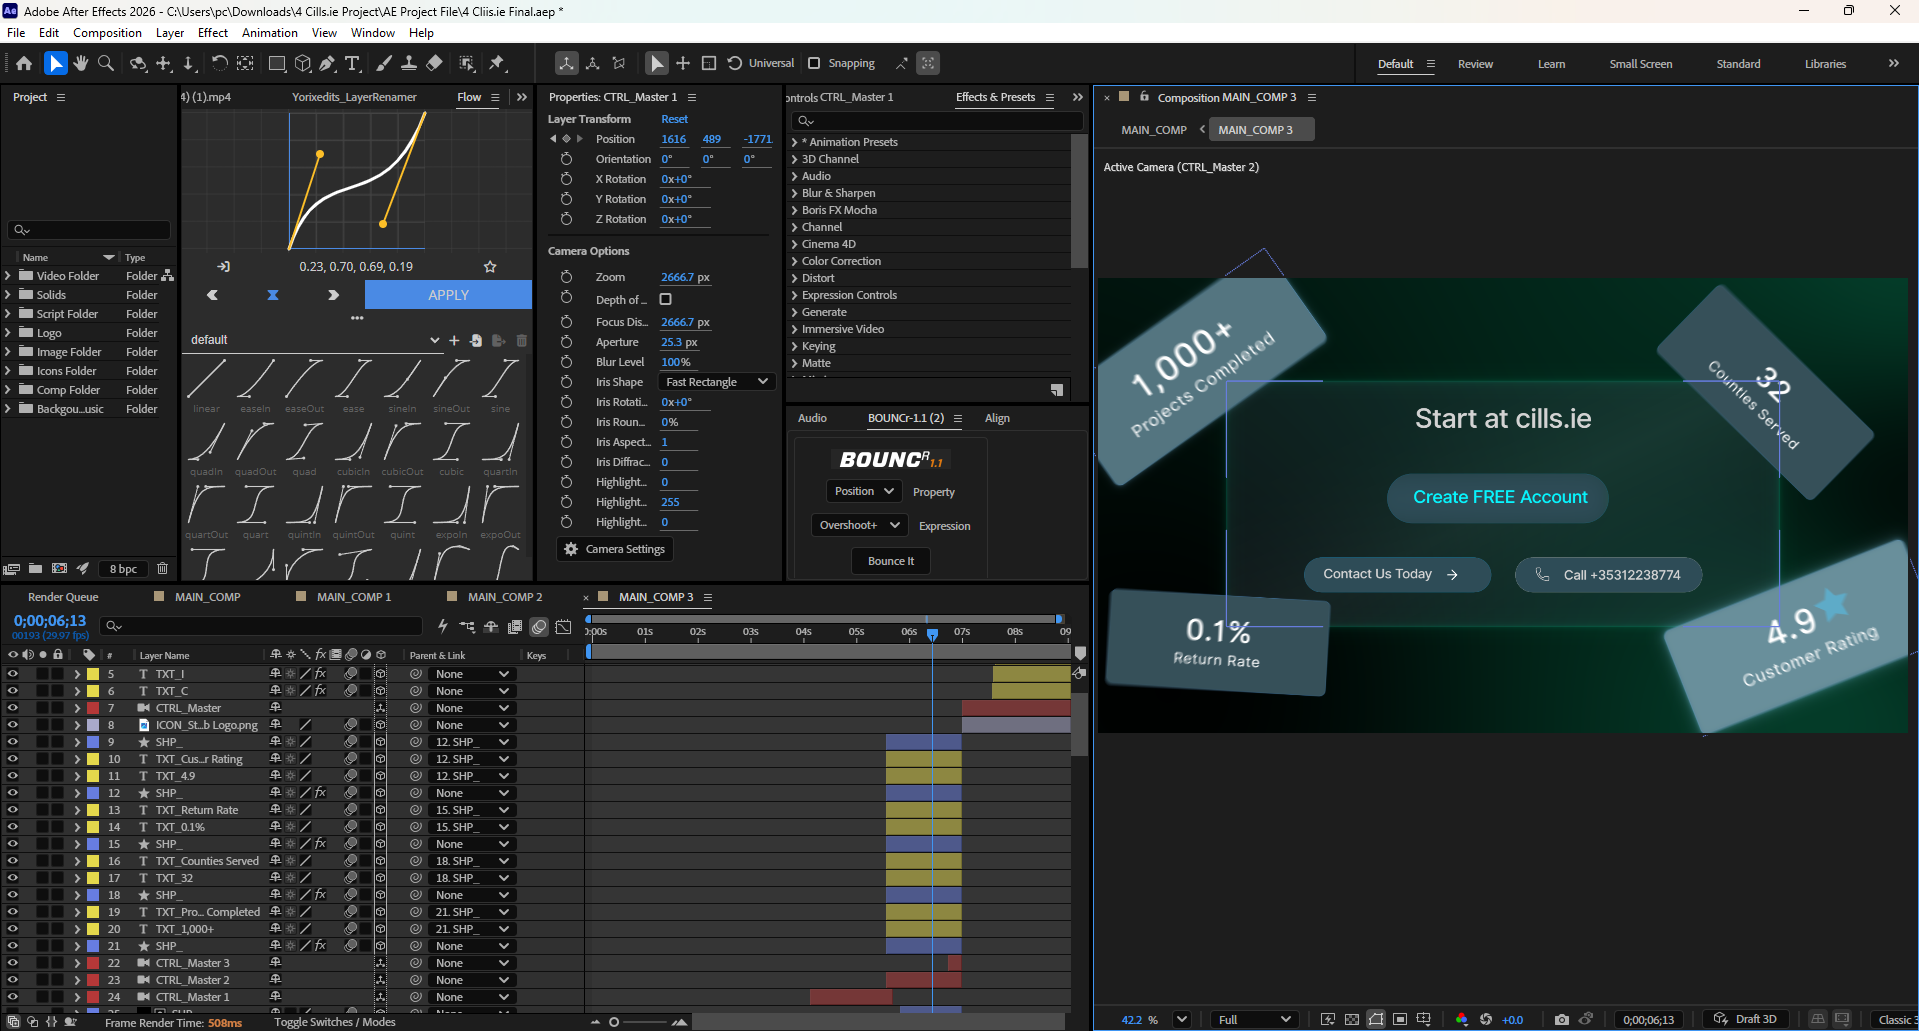This screenshot has height=1031, width=1919.
Task: Click yellow label swatch of TXT_I layer
Action: tap(93, 674)
